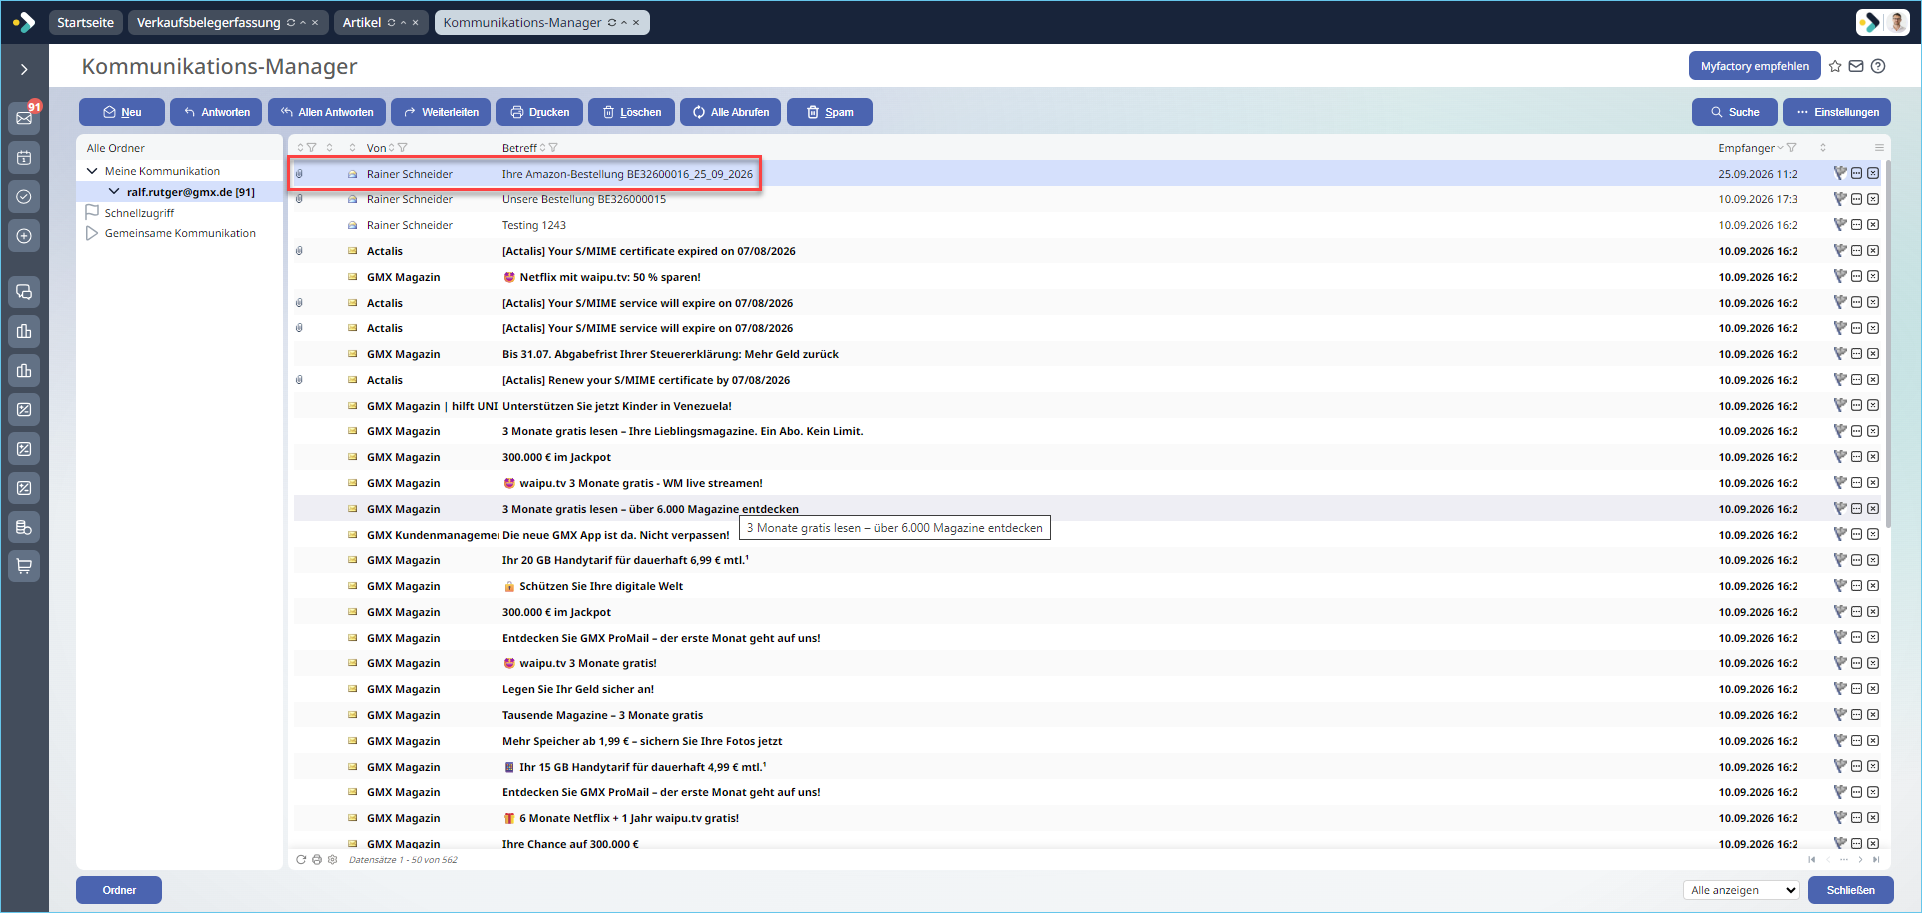Screen dimensions: 1922x913
Task: Open the help question mark icon
Action: (1878, 66)
